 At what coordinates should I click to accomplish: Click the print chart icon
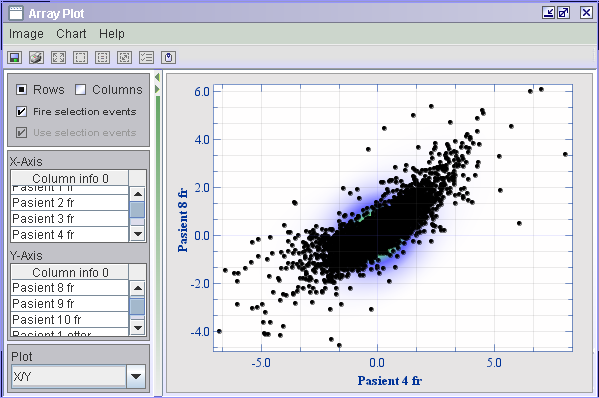pyautogui.click(x=37, y=58)
